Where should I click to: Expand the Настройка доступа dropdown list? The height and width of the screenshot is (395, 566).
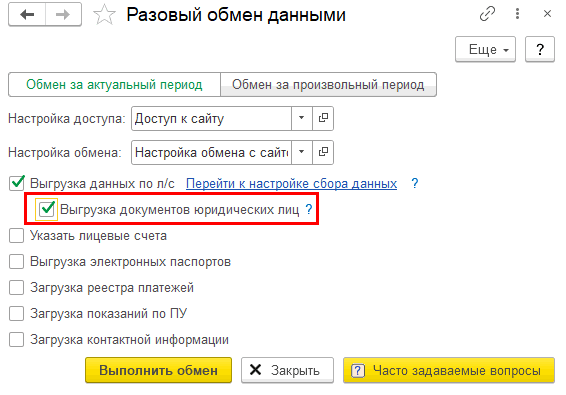(301, 118)
